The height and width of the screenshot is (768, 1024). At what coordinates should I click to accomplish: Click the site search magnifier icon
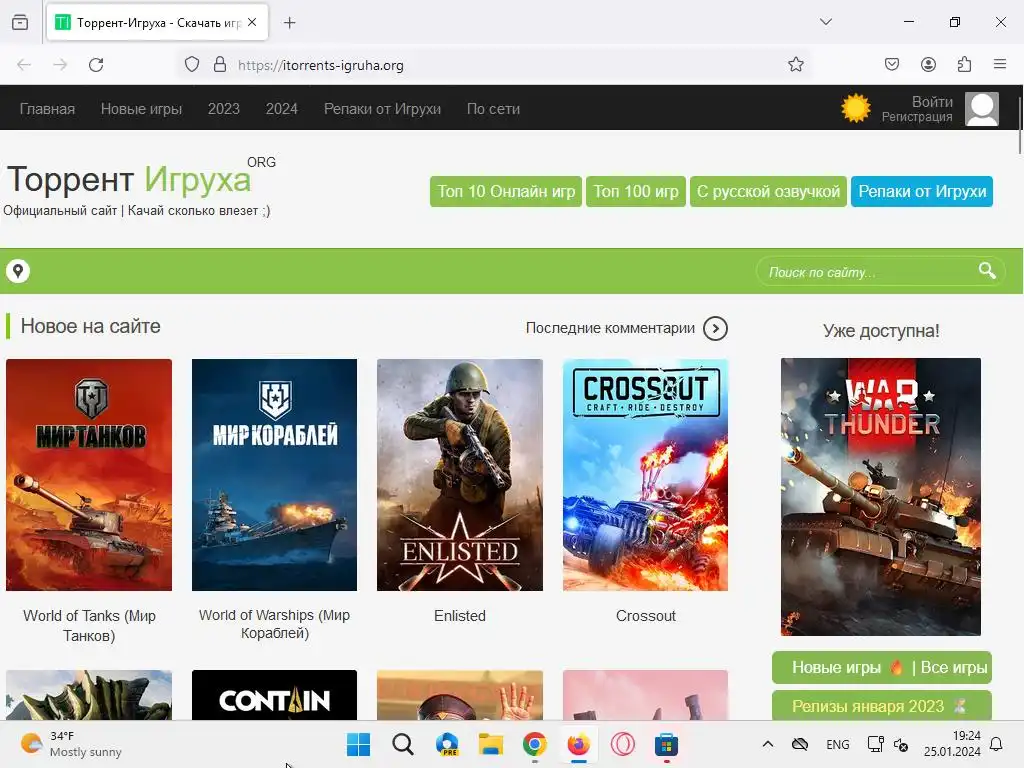pos(987,270)
